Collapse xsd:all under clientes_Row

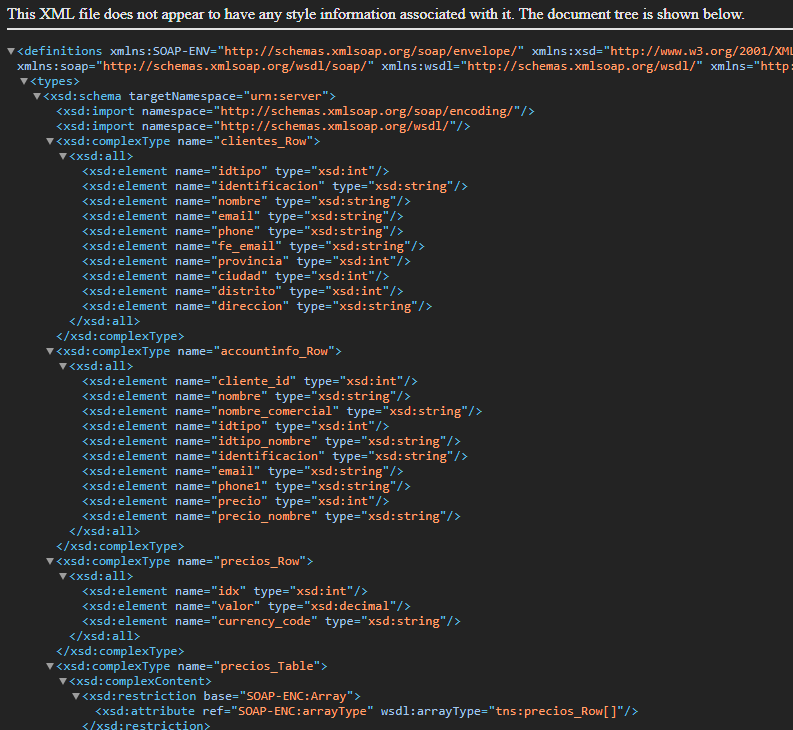tap(63, 156)
